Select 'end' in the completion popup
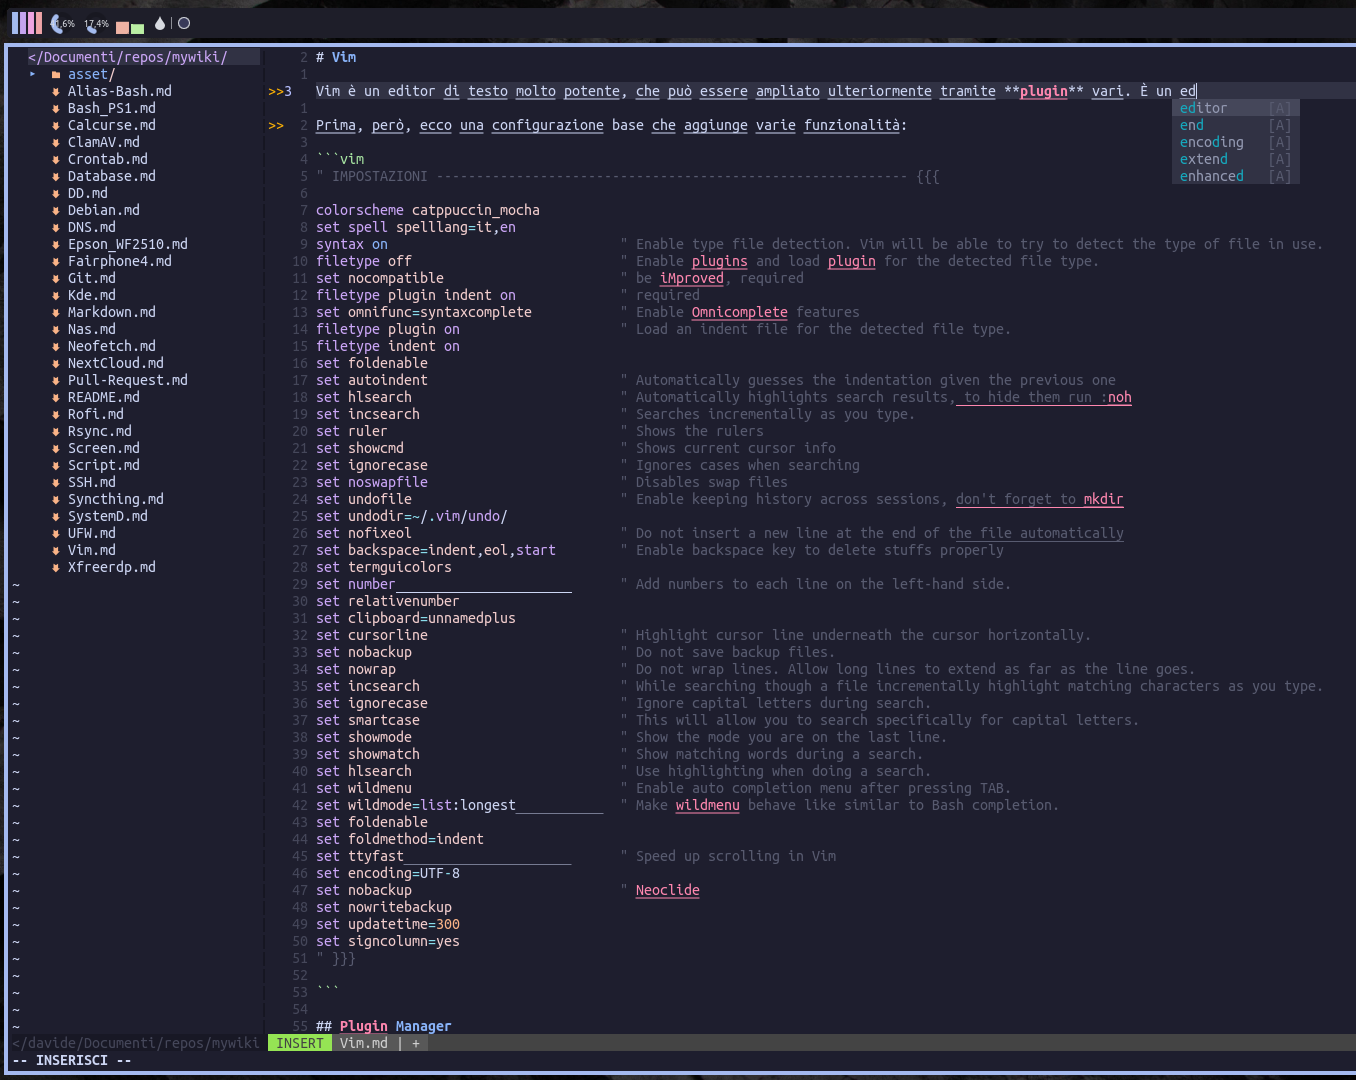Screen dimensions: 1356x1080 [x=1236, y=125]
